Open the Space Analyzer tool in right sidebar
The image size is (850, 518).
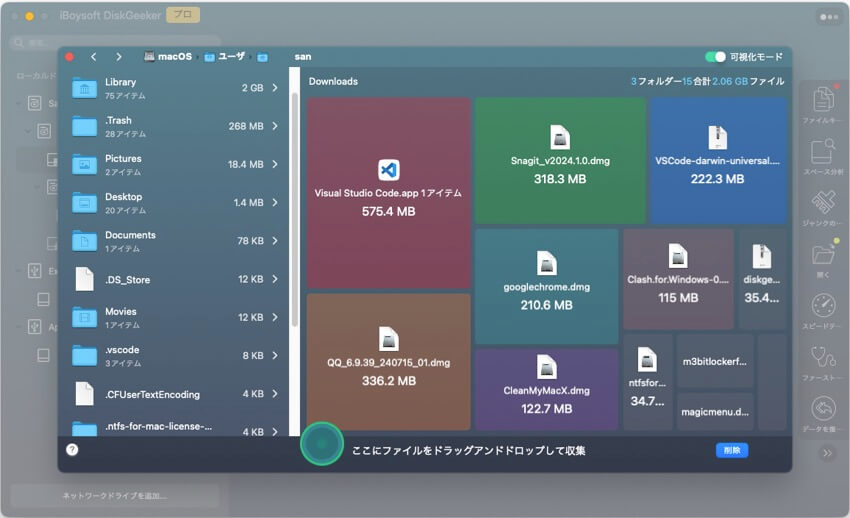(x=823, y=157)
